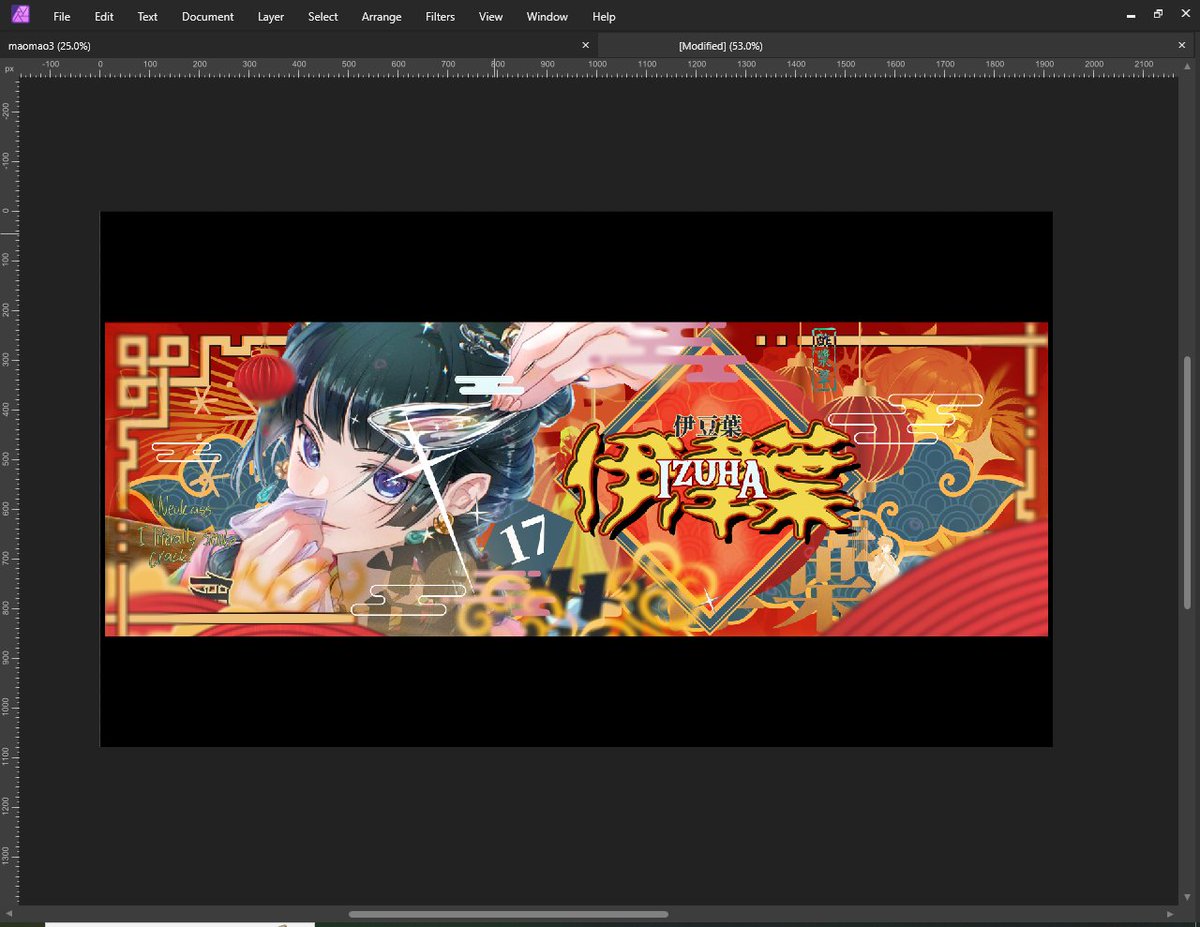1200x927 pixels.
Task: Click the horizontal scrollbar thumb
Action: coord(508,913)
